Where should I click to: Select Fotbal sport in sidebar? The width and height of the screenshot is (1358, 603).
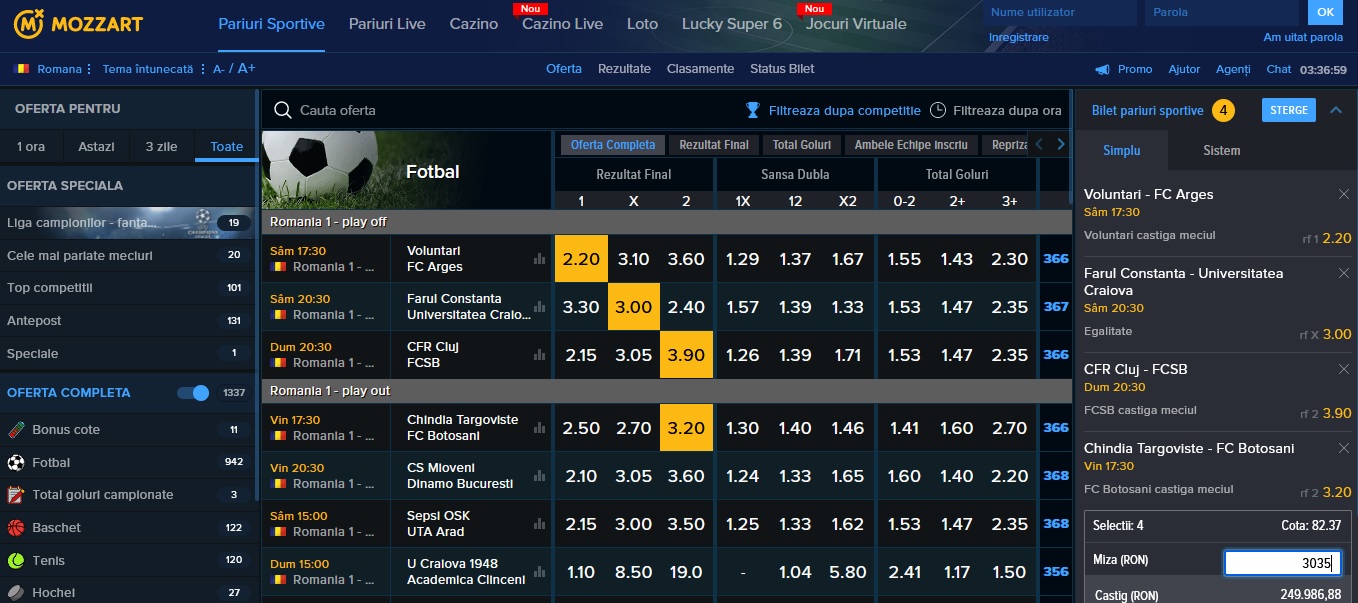pyautogui.click(x=128, y=462)
